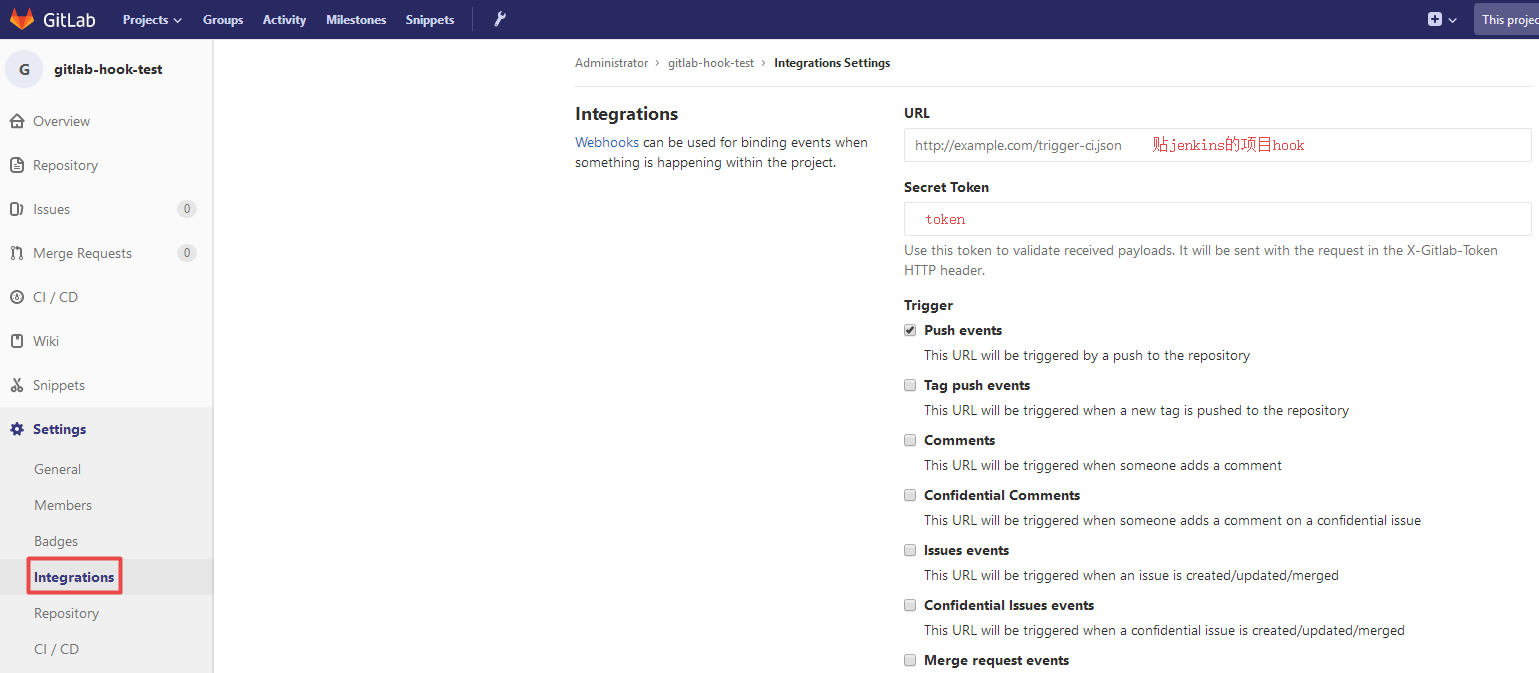Go to Activity in top navbar
Viewport: 1539px width, 673px height.
click(x=284, y=20)
